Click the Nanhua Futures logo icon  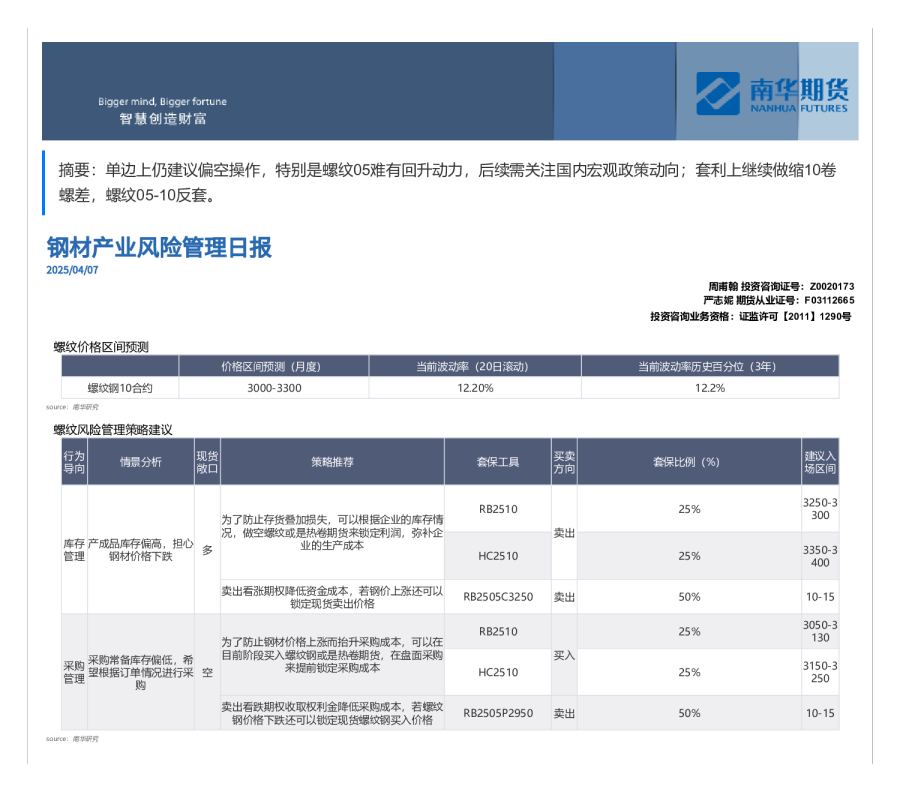[717, 93]
